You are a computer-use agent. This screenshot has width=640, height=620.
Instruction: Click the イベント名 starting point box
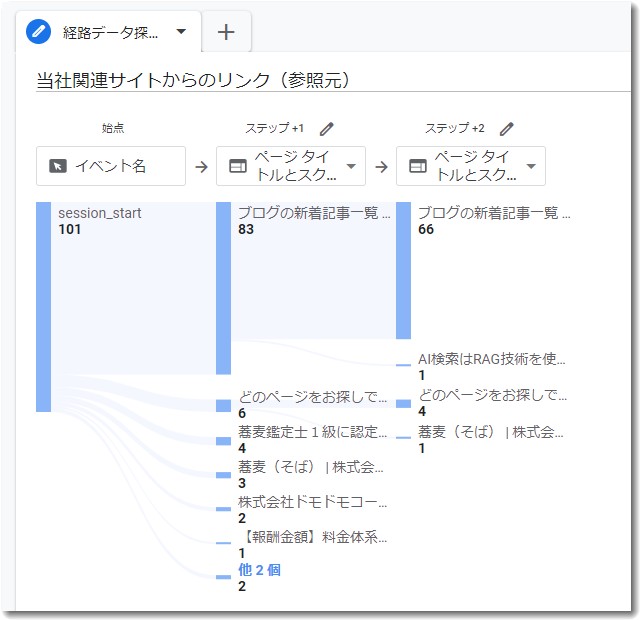coord(111,166)
